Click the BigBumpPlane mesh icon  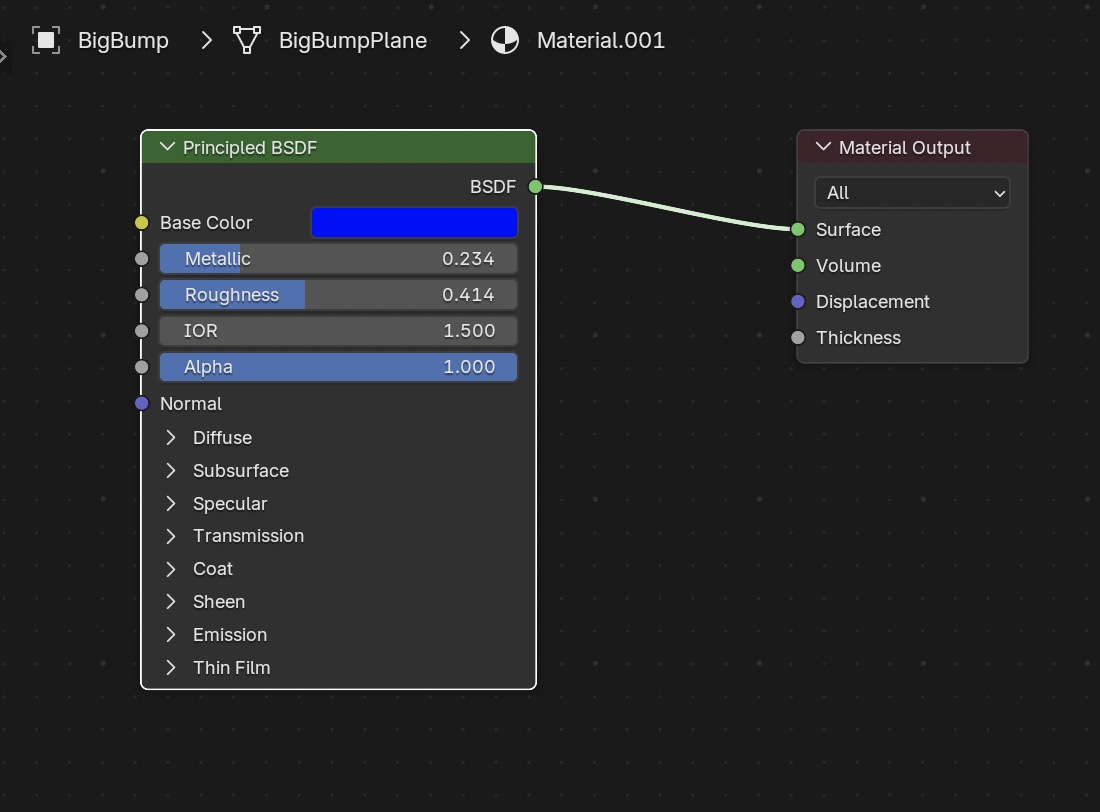[247, 40]
